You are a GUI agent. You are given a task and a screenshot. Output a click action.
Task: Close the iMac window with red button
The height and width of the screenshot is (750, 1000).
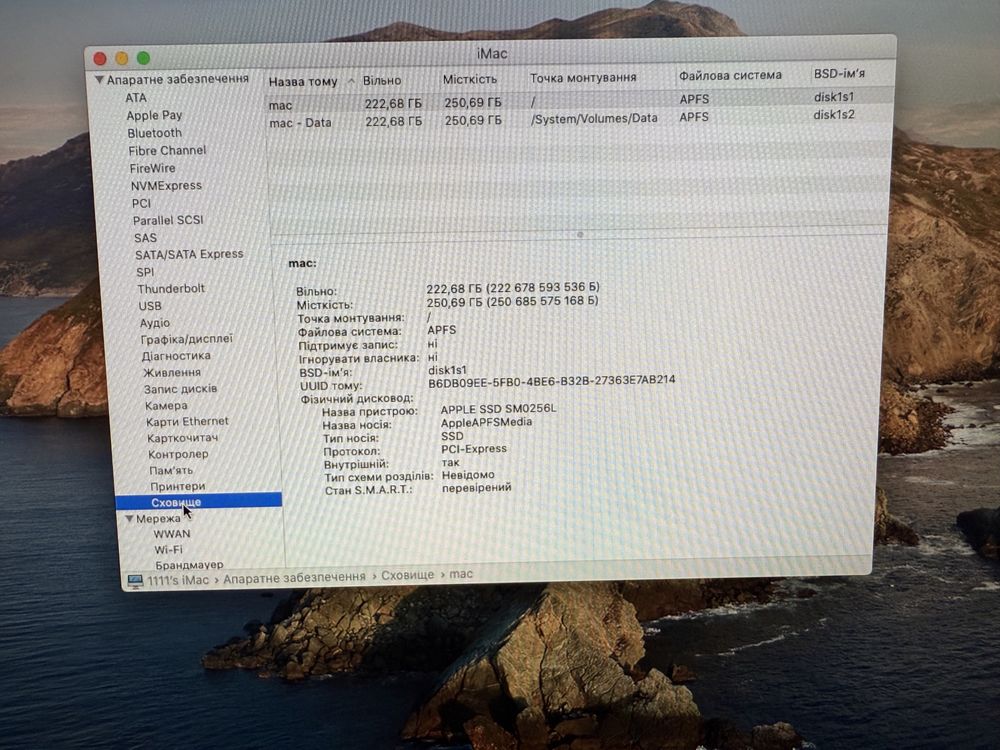tap(99, 59)
